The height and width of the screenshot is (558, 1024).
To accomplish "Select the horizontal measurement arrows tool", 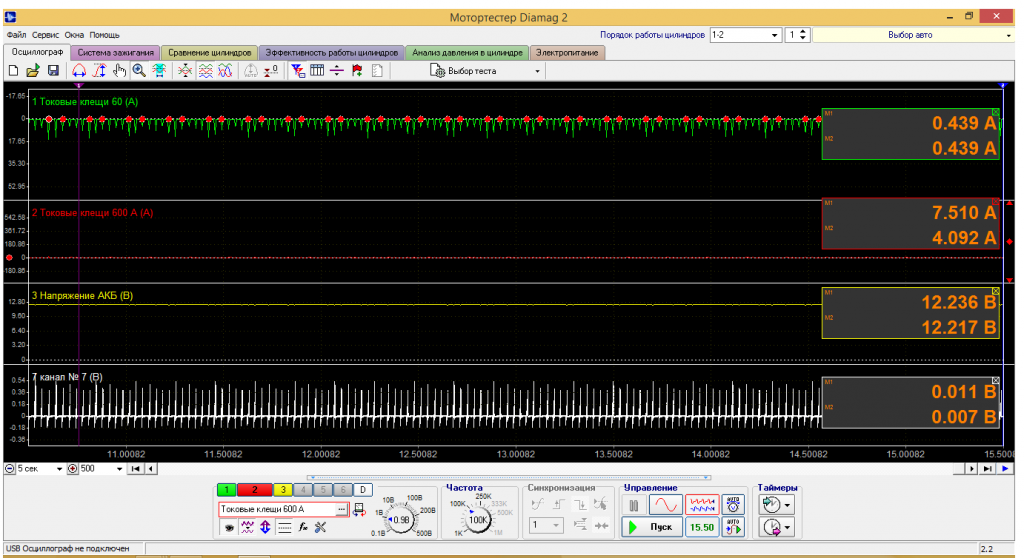I will (79, 71).
